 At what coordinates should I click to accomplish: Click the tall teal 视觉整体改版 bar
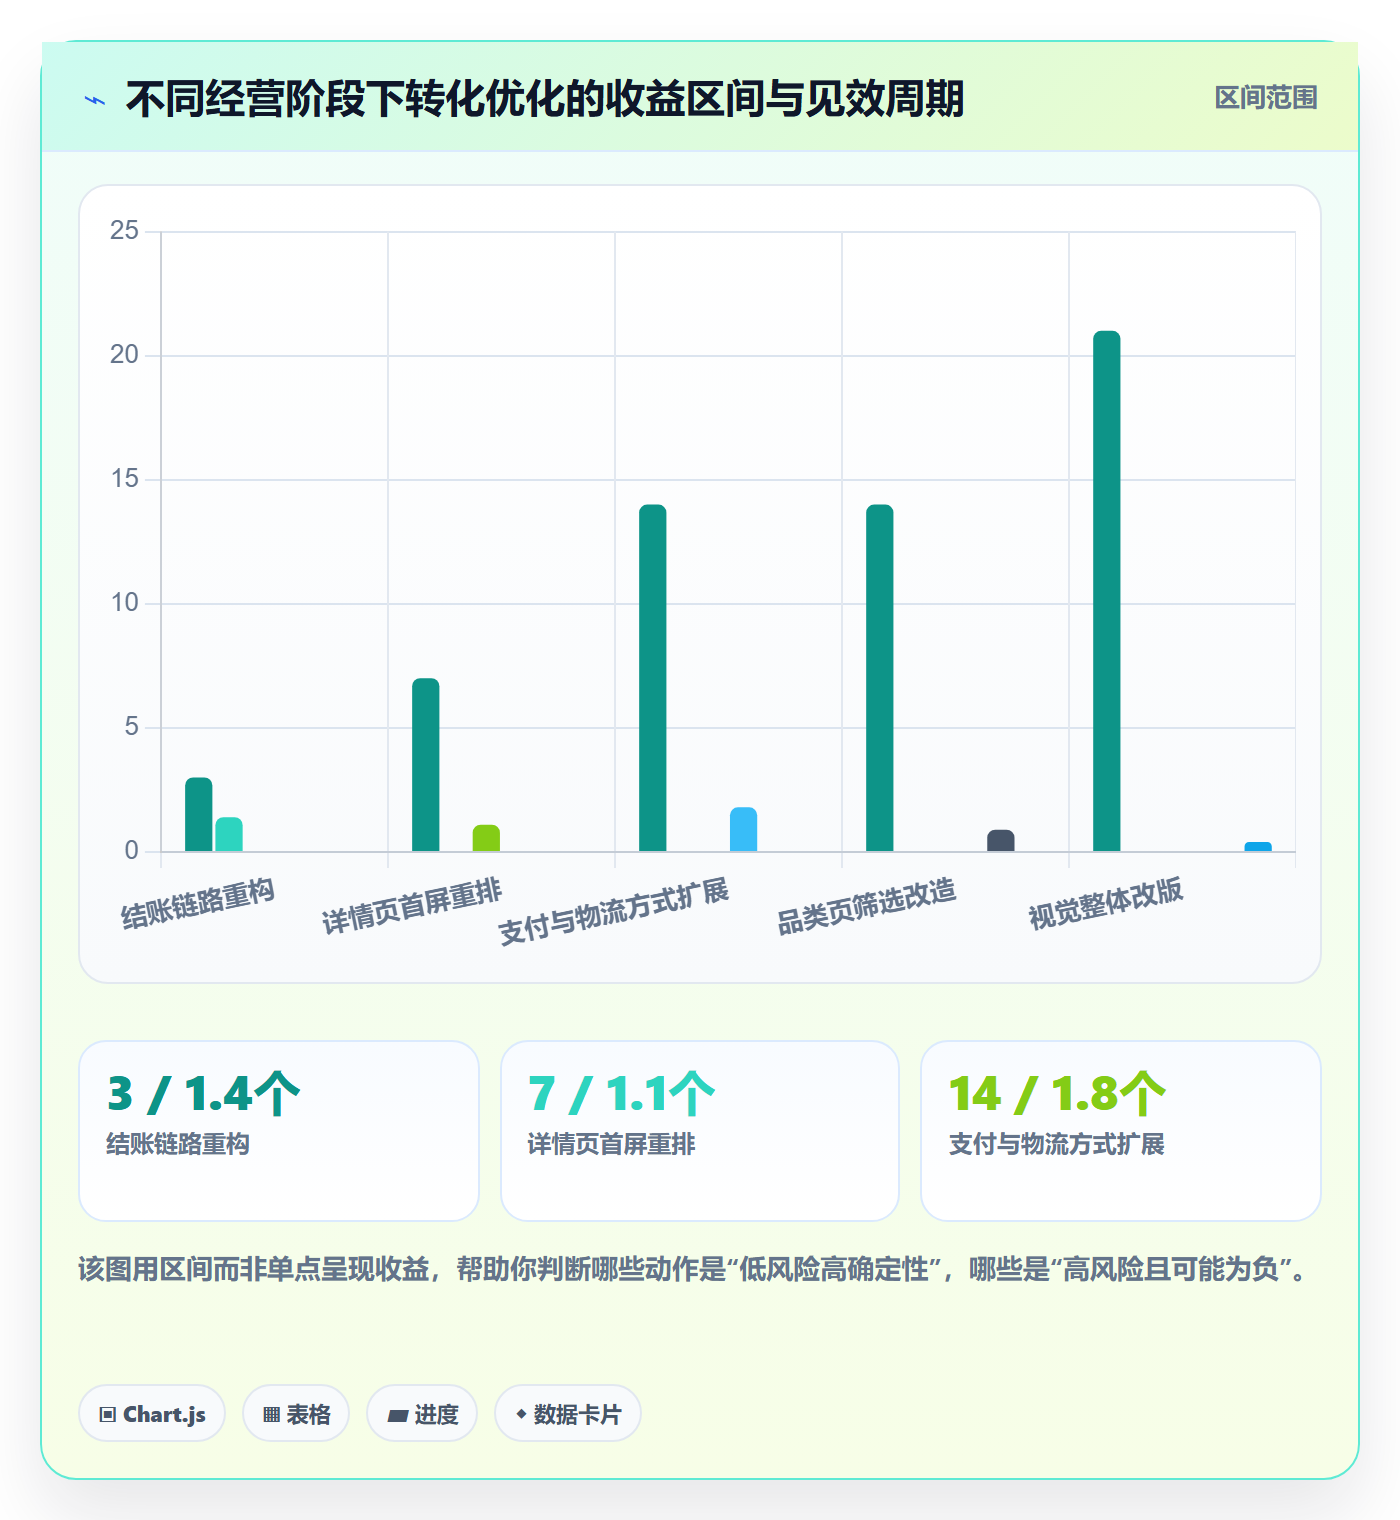click(x=1107, y=591)
